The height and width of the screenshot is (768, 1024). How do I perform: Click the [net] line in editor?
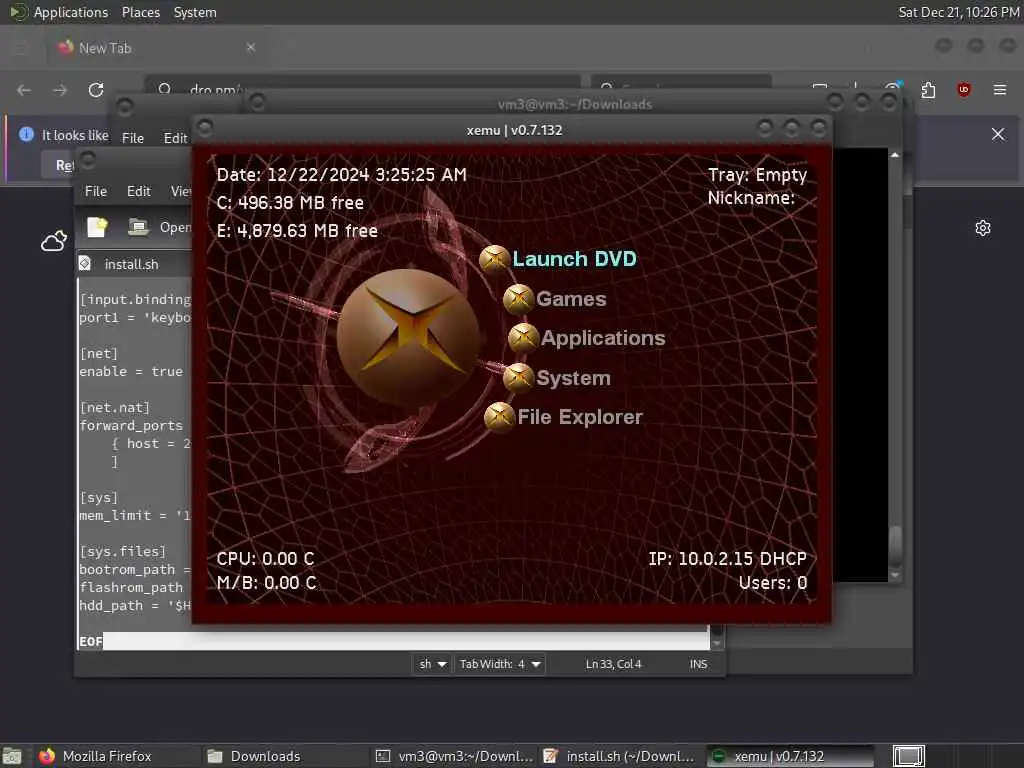pos(99,353)
